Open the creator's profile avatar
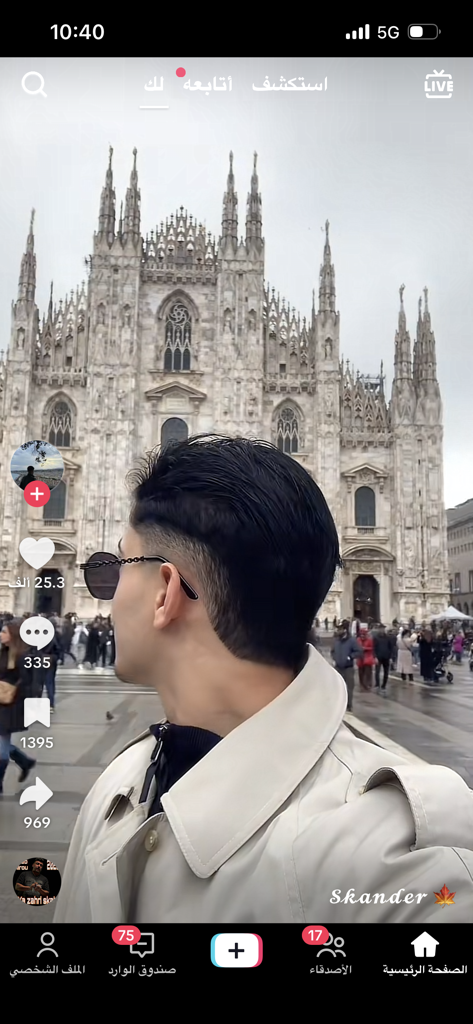 coord(37,466)
